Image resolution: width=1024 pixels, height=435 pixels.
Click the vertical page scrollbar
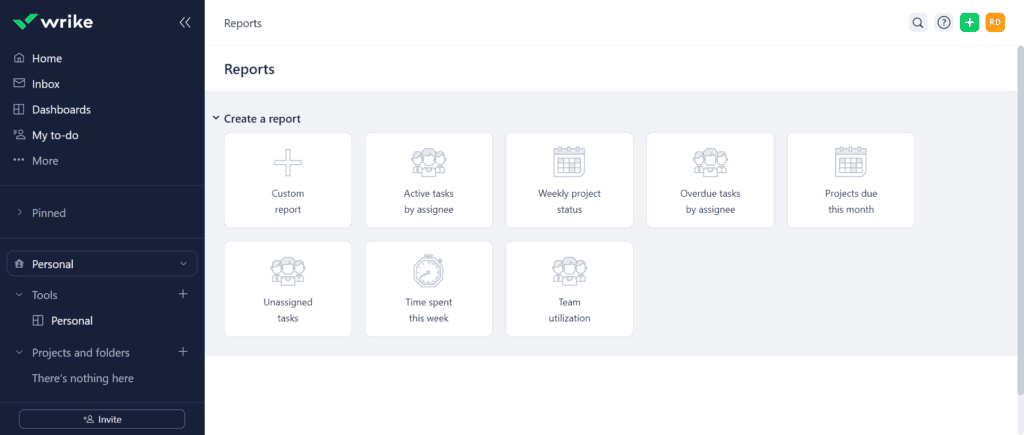pos(1020,220)
